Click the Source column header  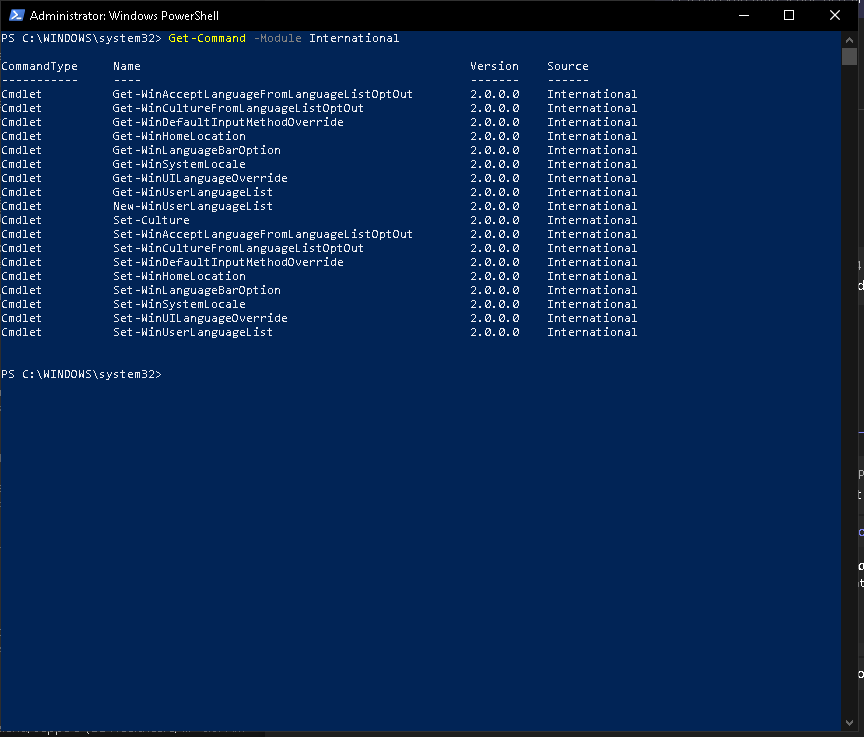(x=568, y=66)
